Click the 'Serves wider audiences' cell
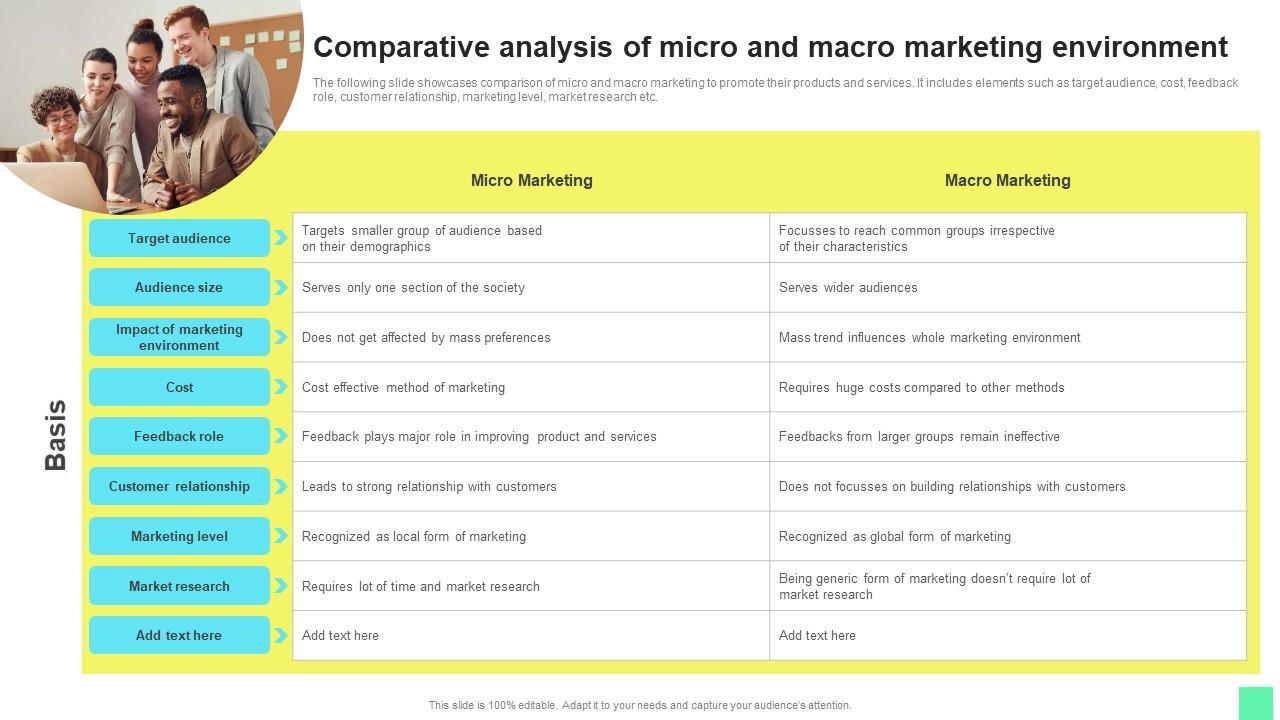Screen dimensions: 1280x720 1007,288
